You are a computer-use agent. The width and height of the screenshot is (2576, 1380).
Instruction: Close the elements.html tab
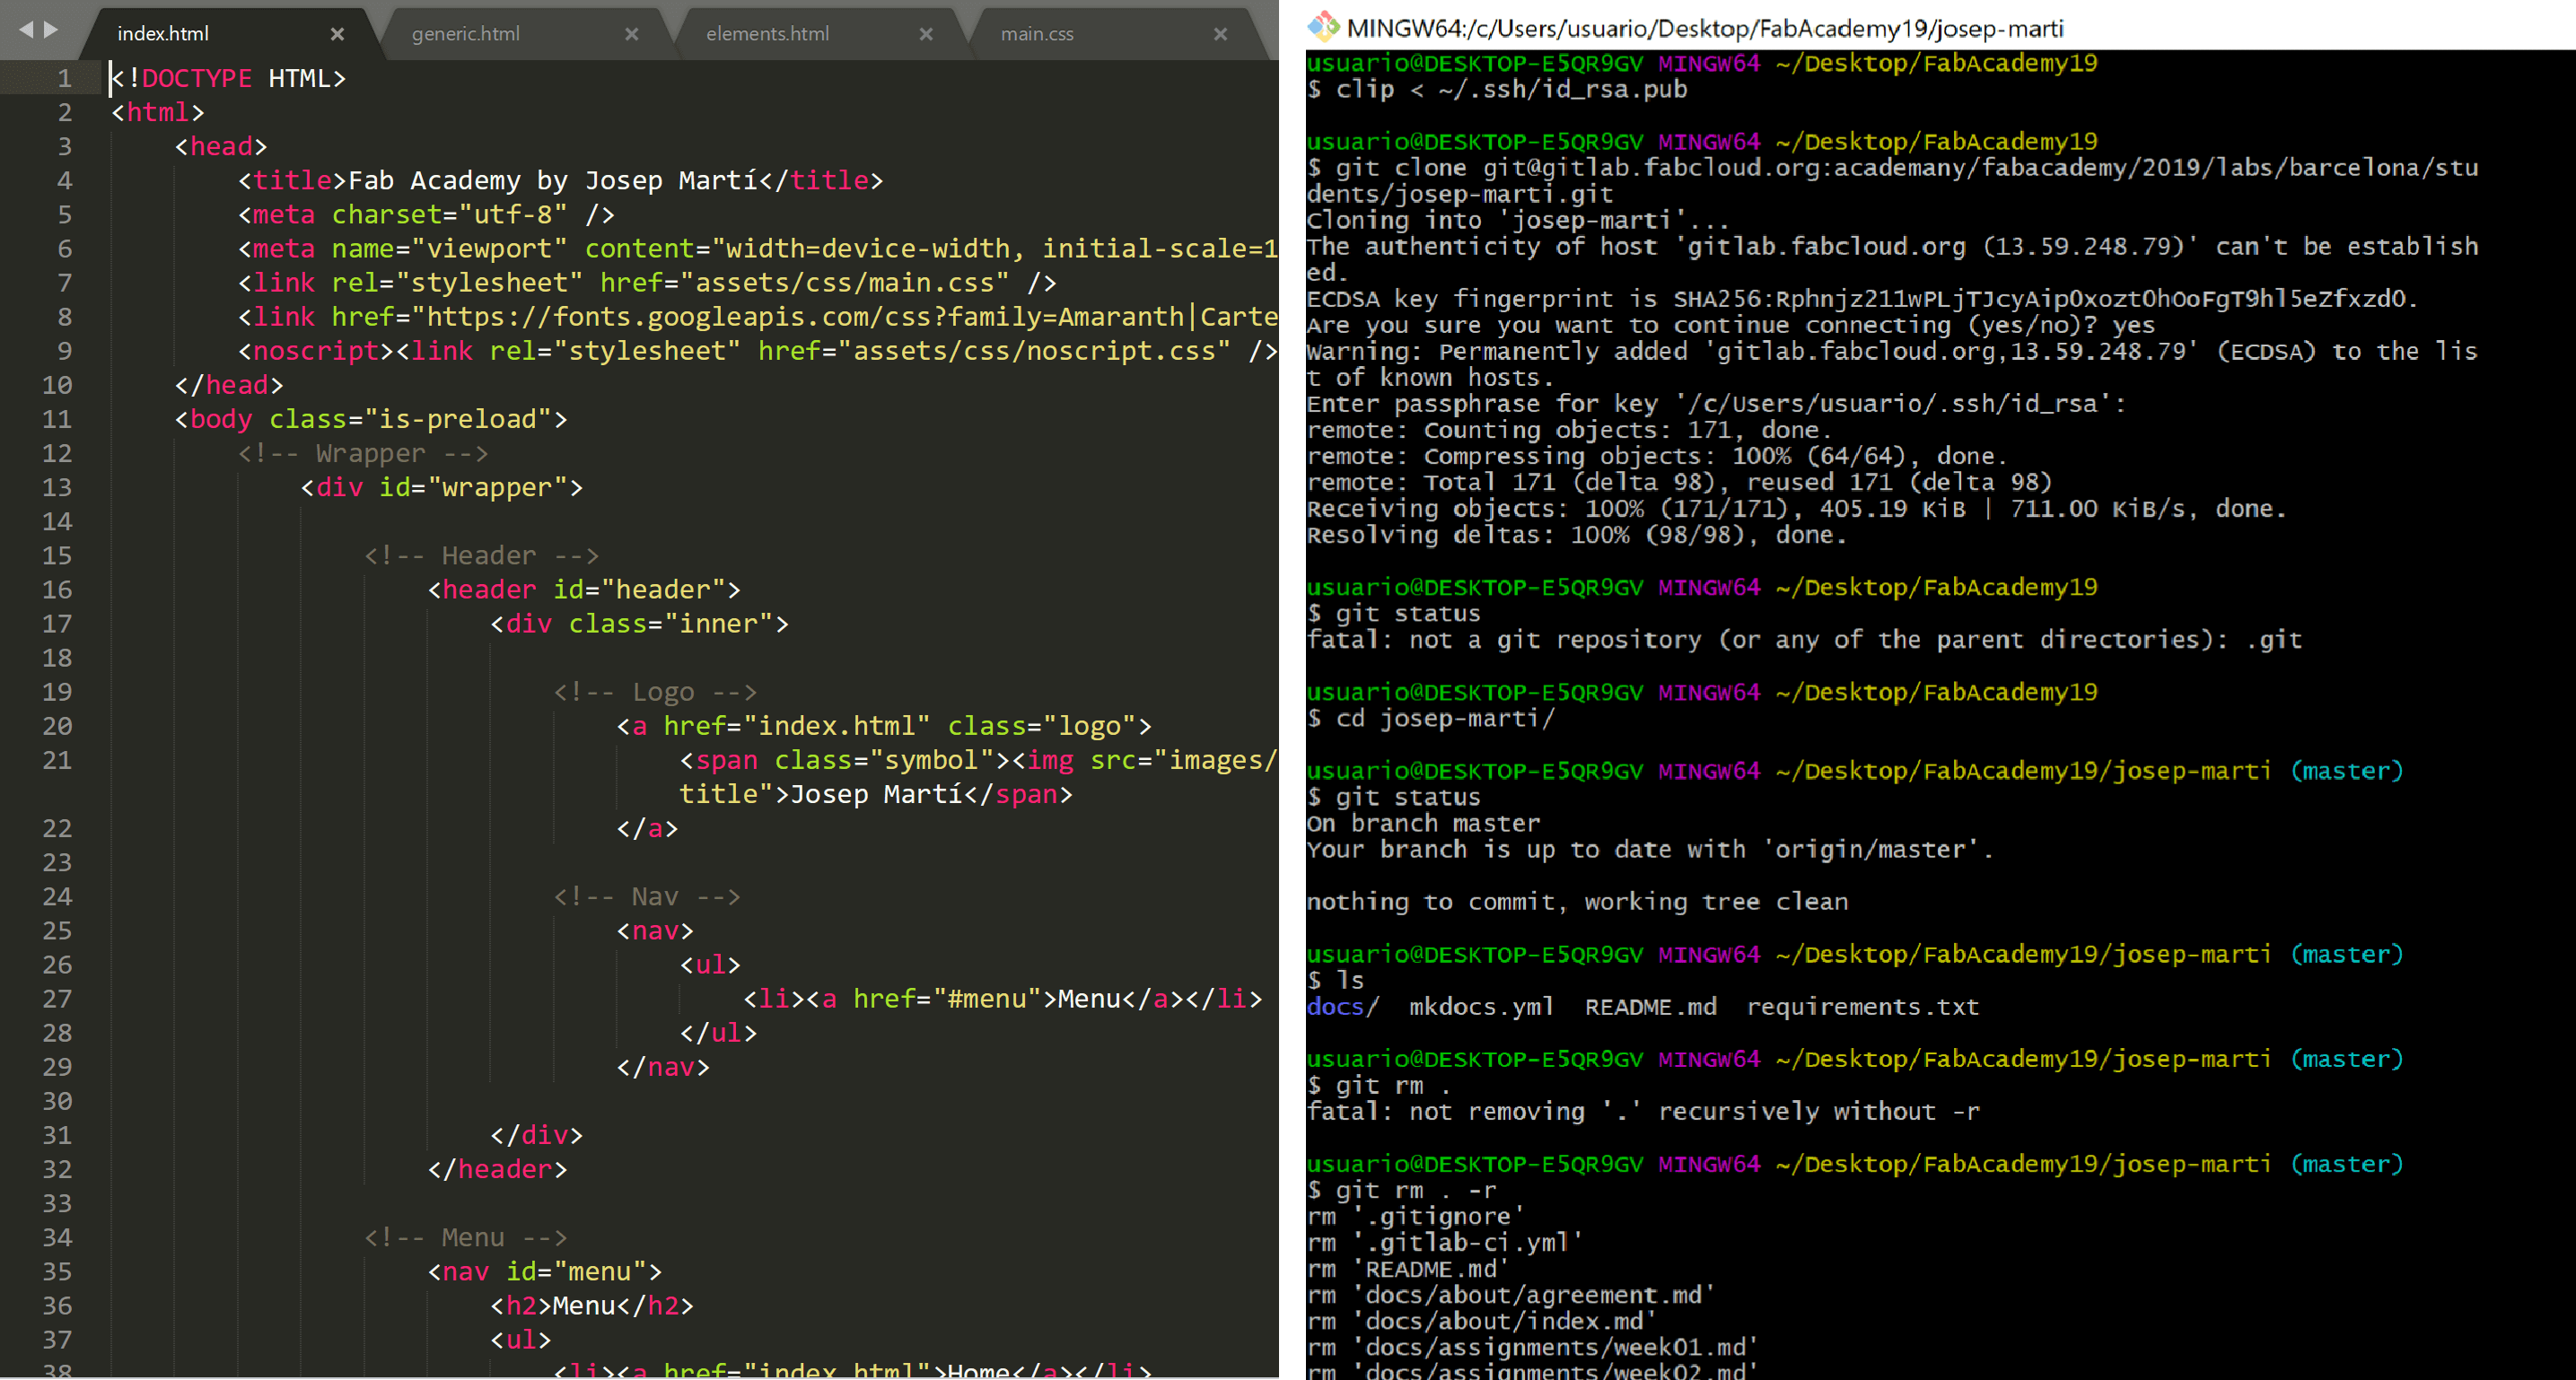(925, 34)
